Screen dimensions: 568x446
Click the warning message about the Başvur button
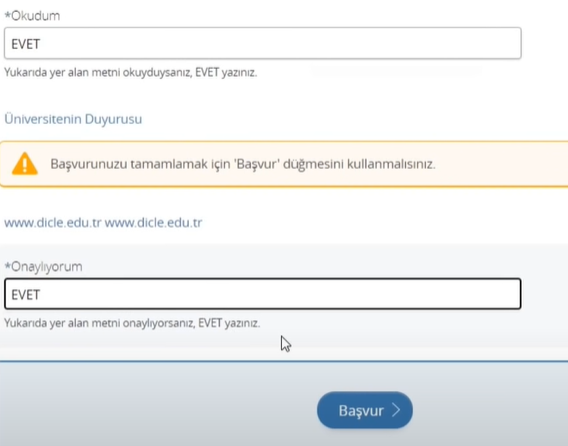tap(243, 164)
